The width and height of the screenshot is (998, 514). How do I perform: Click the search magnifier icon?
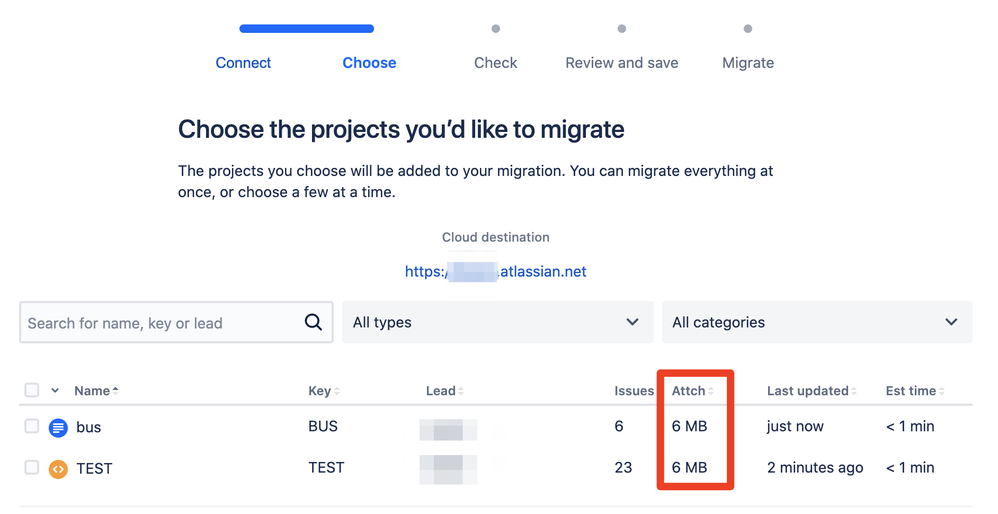pos(313,322)
